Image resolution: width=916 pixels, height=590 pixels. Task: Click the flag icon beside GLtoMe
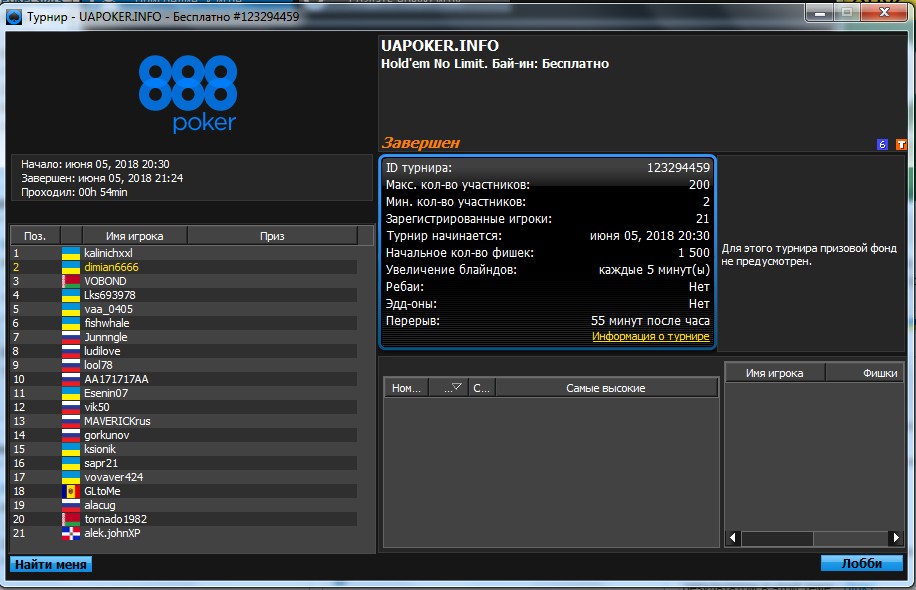click(71, 491)
